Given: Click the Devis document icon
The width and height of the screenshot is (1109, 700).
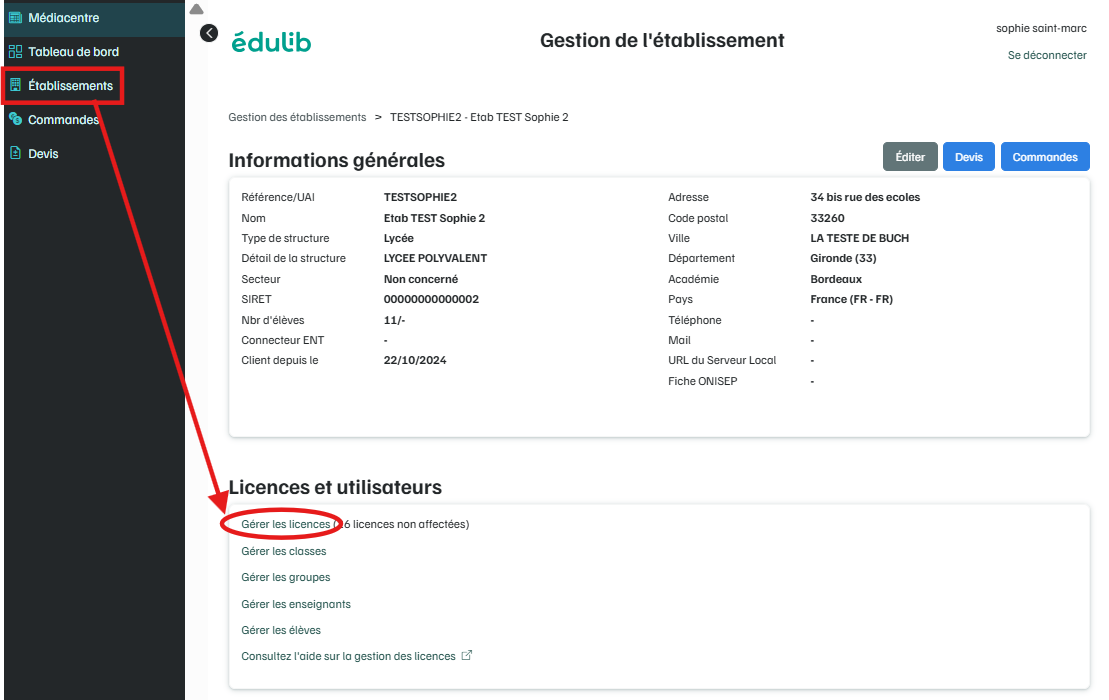Looking at the screenshot, I should pyautogui.click(x=15, y=154).
